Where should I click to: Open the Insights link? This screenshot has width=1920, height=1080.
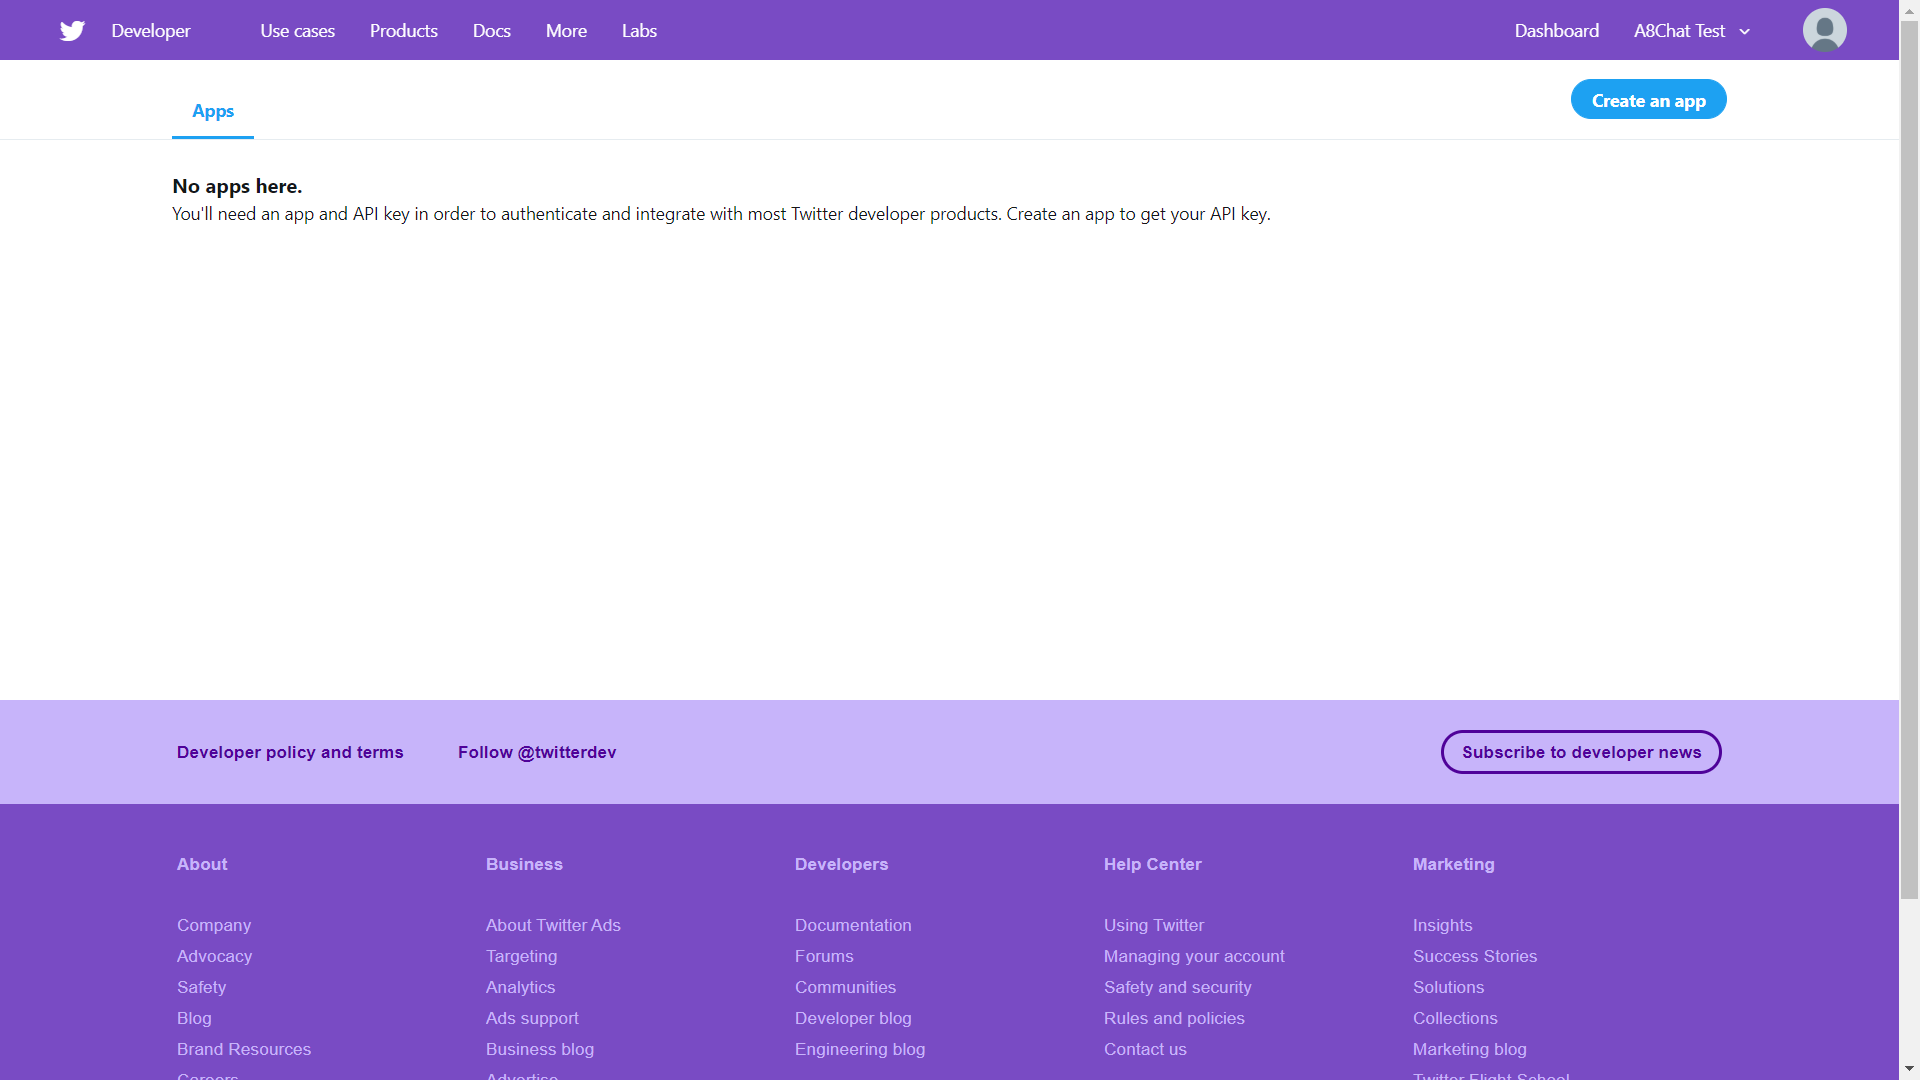[1442, 925]
